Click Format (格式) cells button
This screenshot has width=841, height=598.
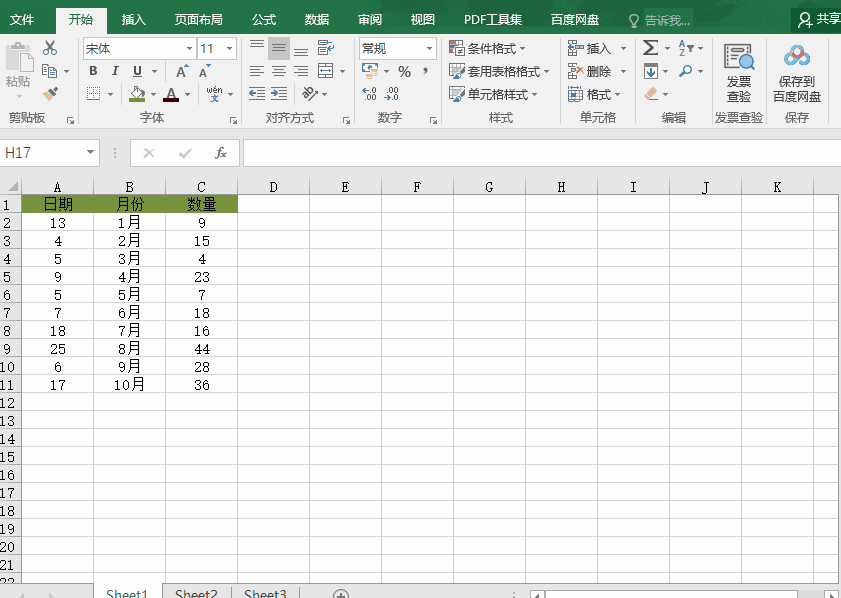click(594, 94)
